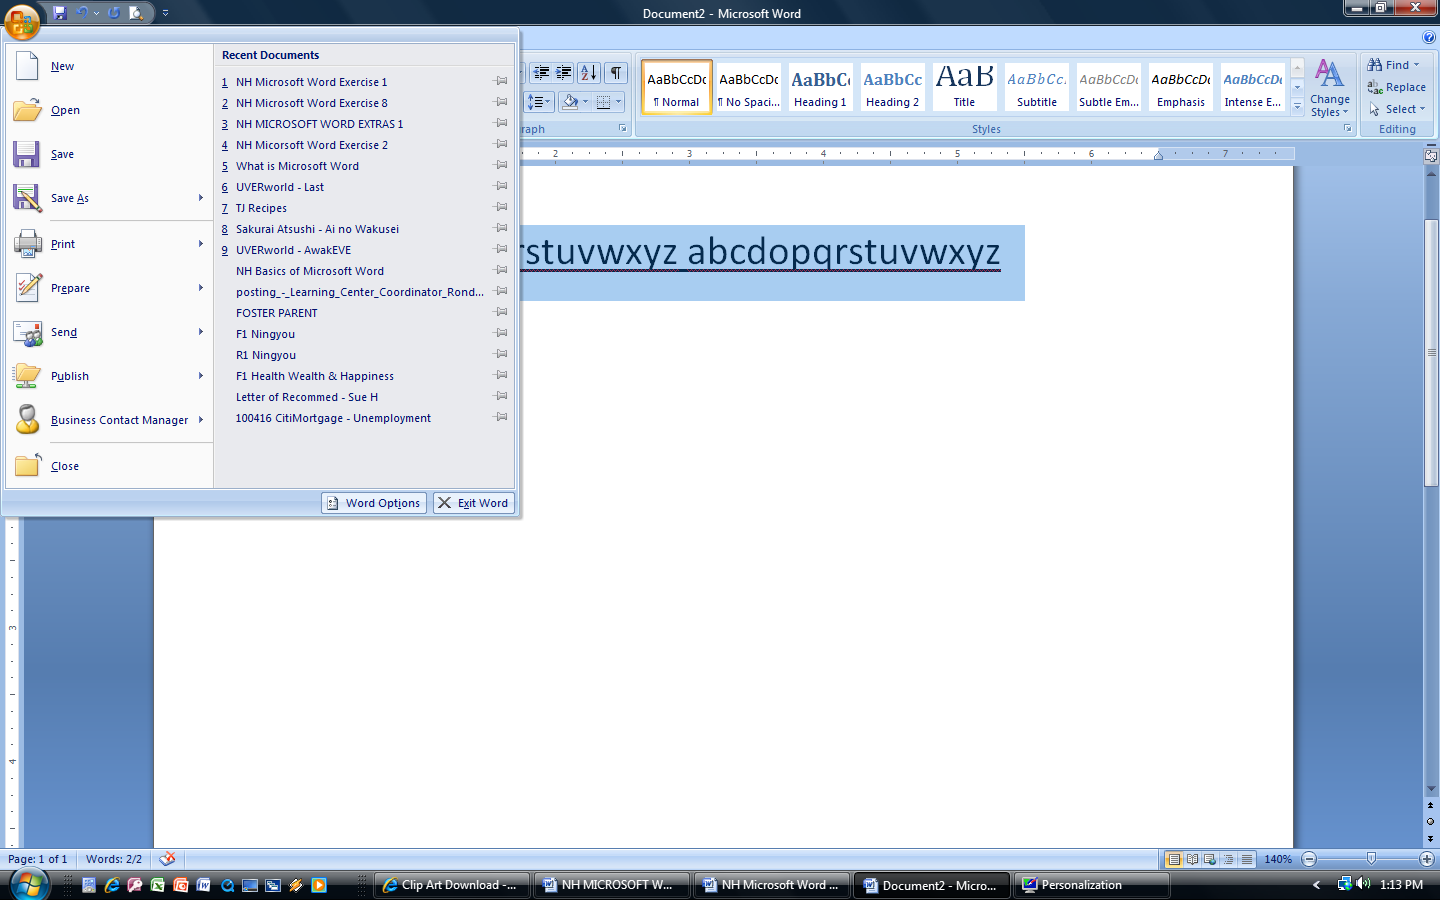Open the Borders dropdown arrow
Image resolution: width=1440 pixels, height=900 pixels.
point(619,101)
